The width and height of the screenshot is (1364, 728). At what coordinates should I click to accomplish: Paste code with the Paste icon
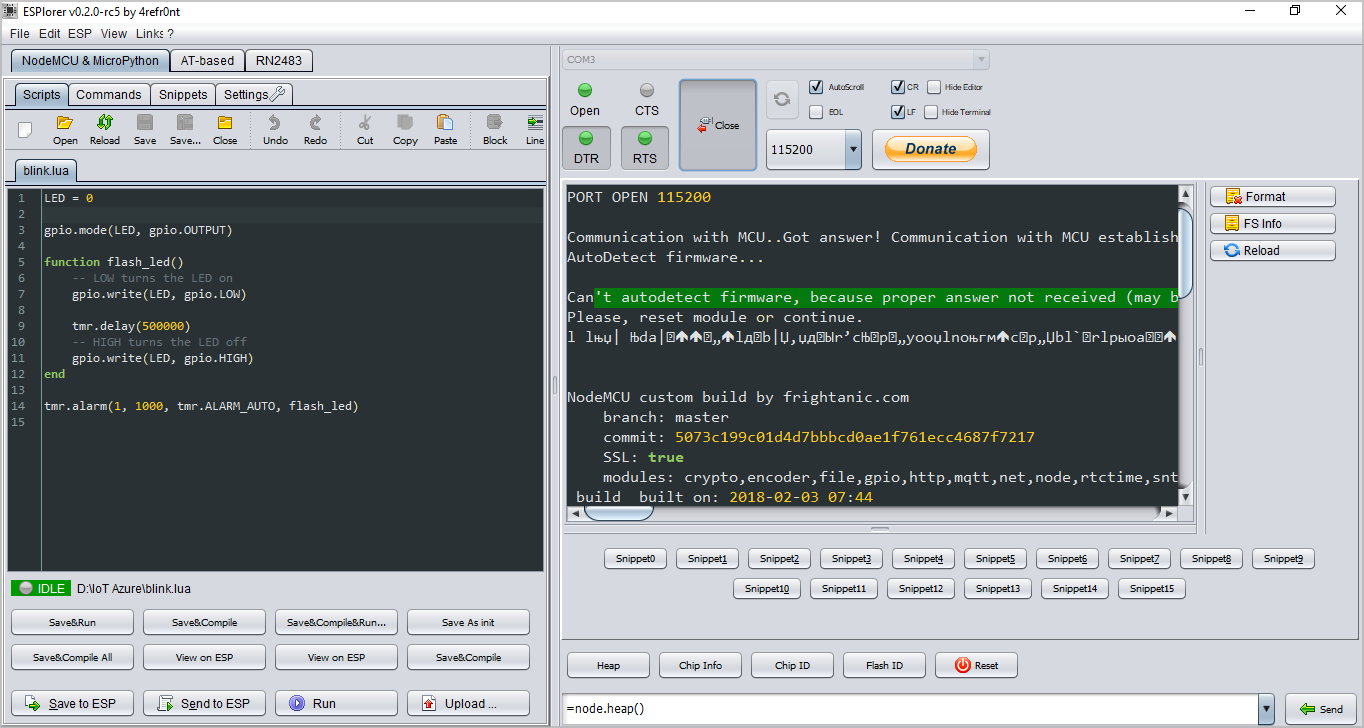[x=444, y=128]
